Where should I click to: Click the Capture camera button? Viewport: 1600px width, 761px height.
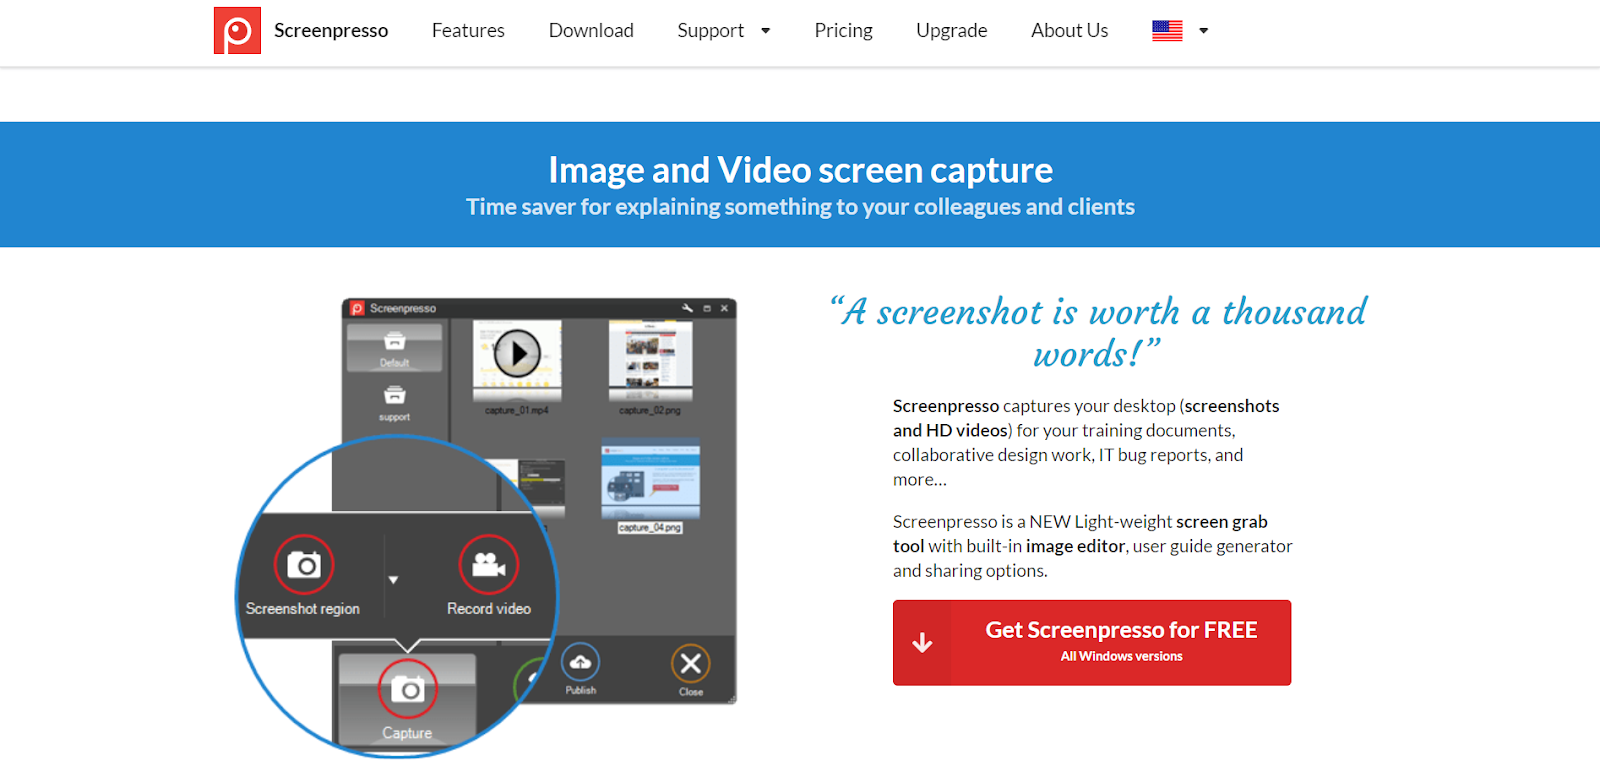click(408, 689)
